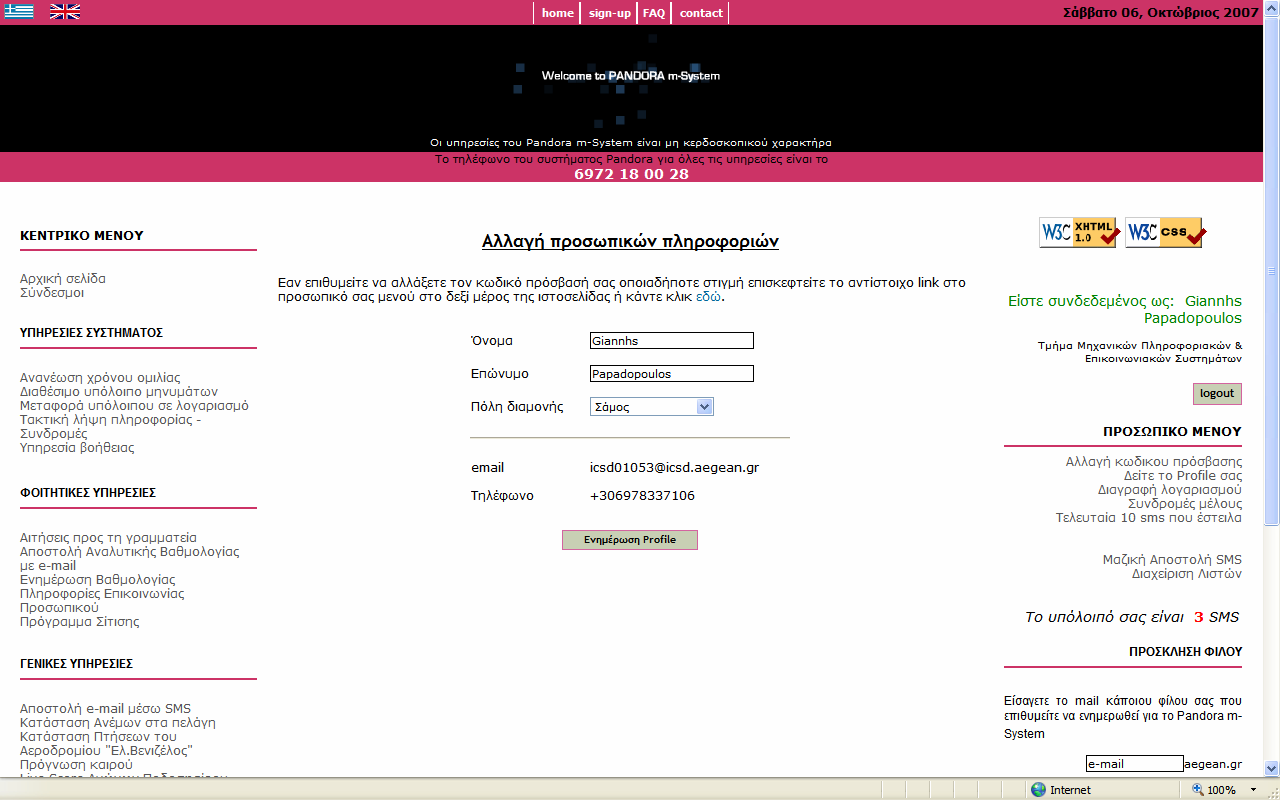Click the Internet zone globe icon in status bar
Viewport: 1280px width, 800px height.
[x=1038, y=790]
